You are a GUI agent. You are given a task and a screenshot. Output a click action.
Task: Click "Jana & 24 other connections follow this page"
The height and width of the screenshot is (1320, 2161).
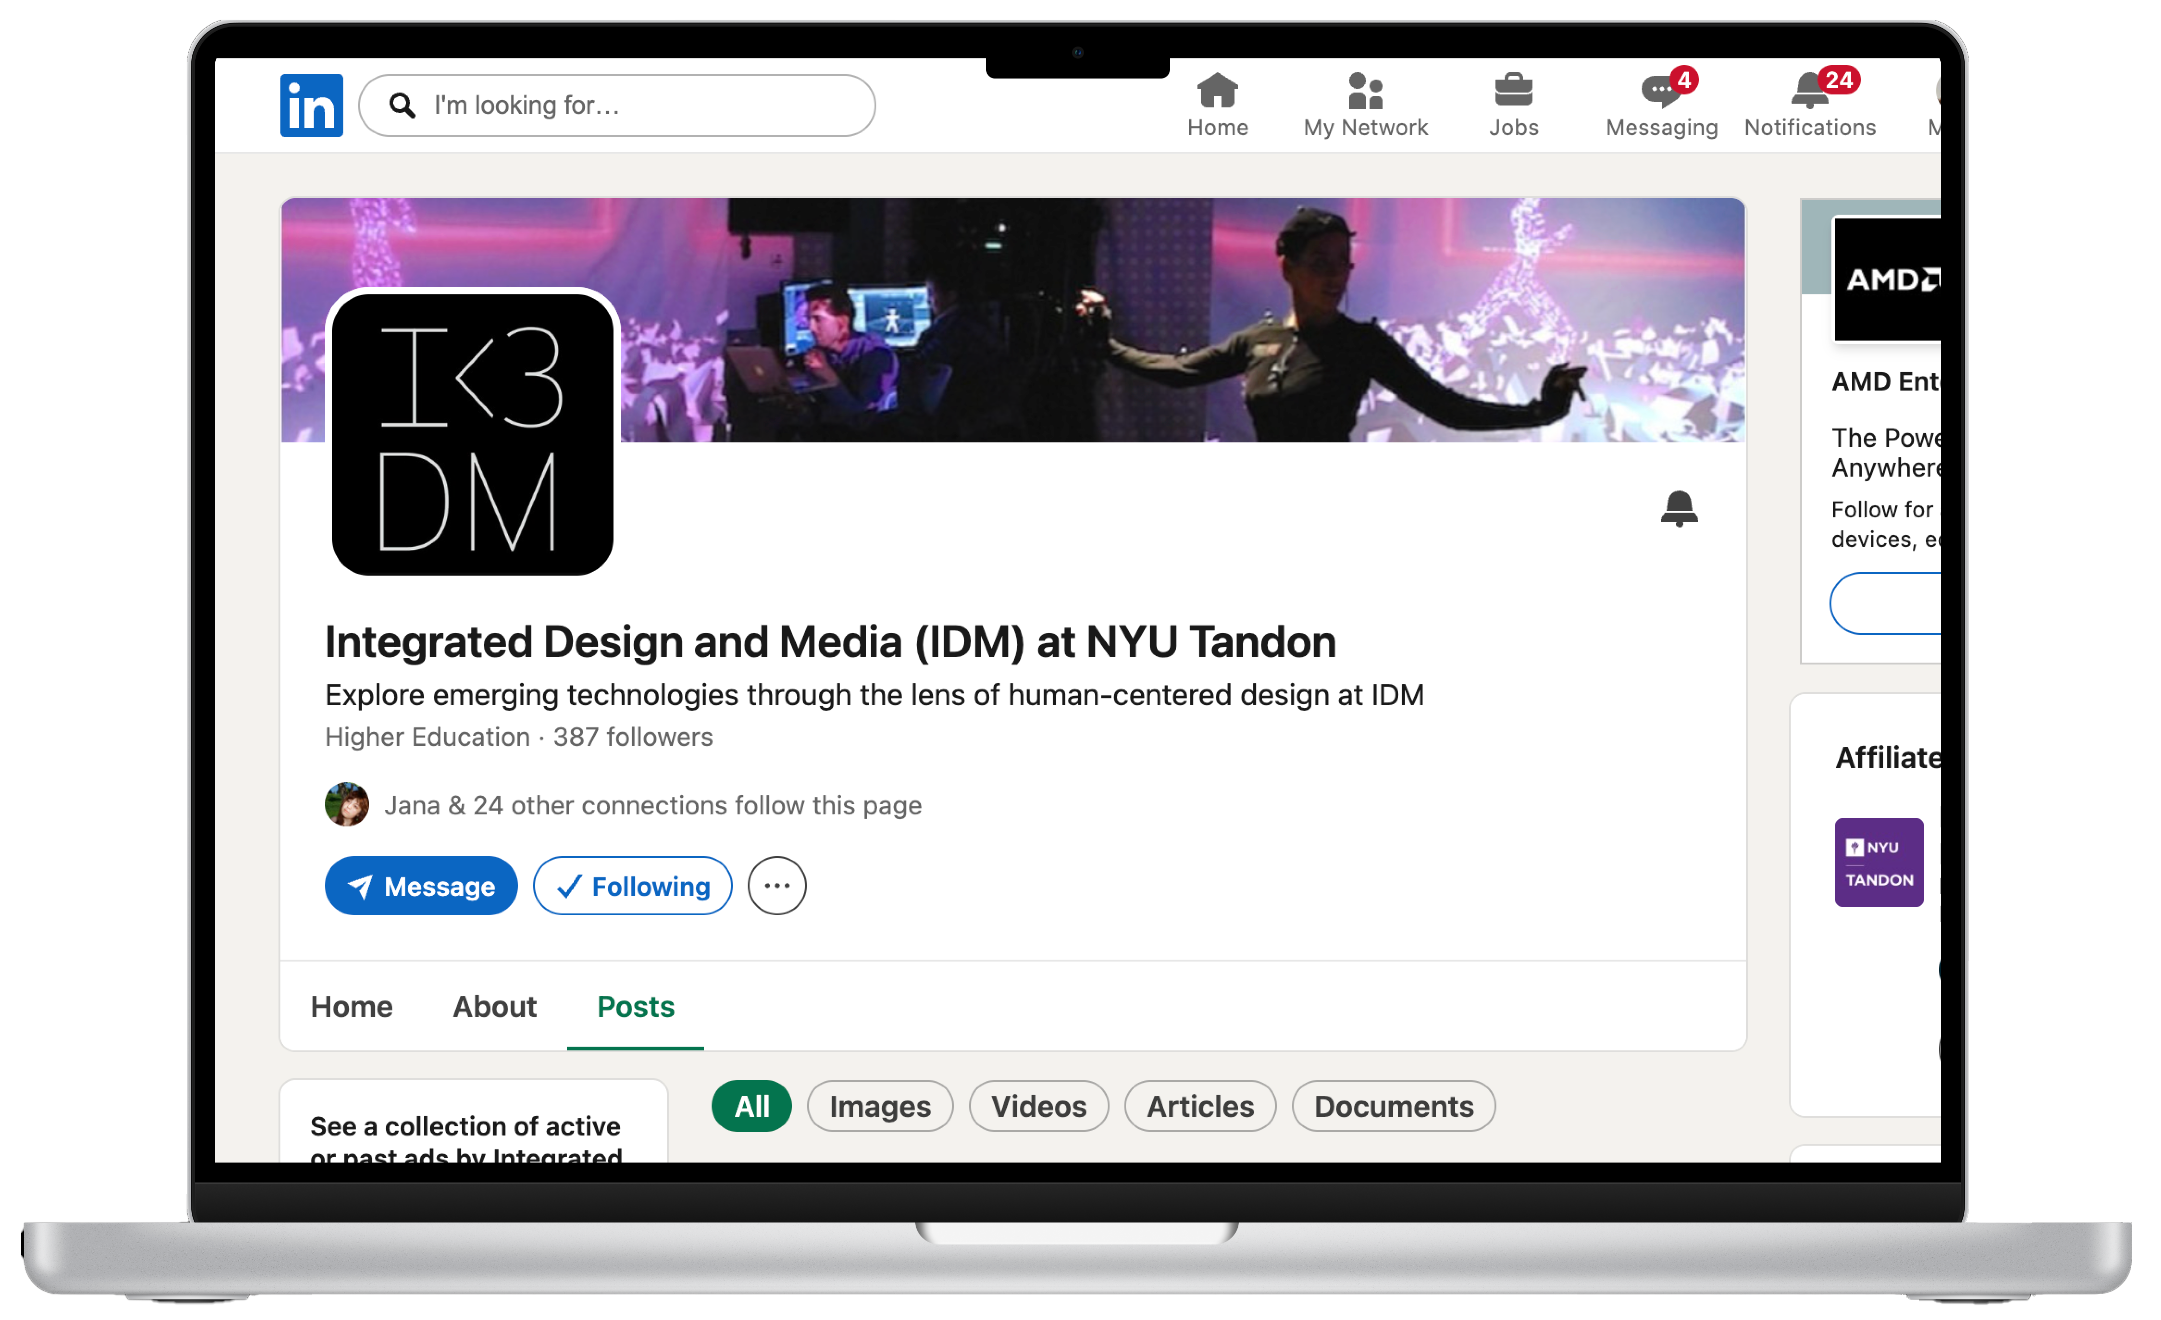tap(653, 805)
